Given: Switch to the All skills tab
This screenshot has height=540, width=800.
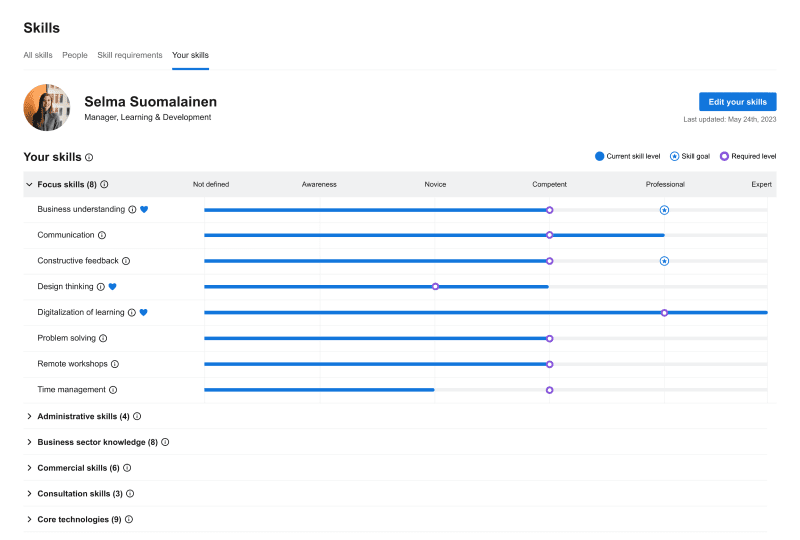Looking at the screenshot, I should pos(38,55).
